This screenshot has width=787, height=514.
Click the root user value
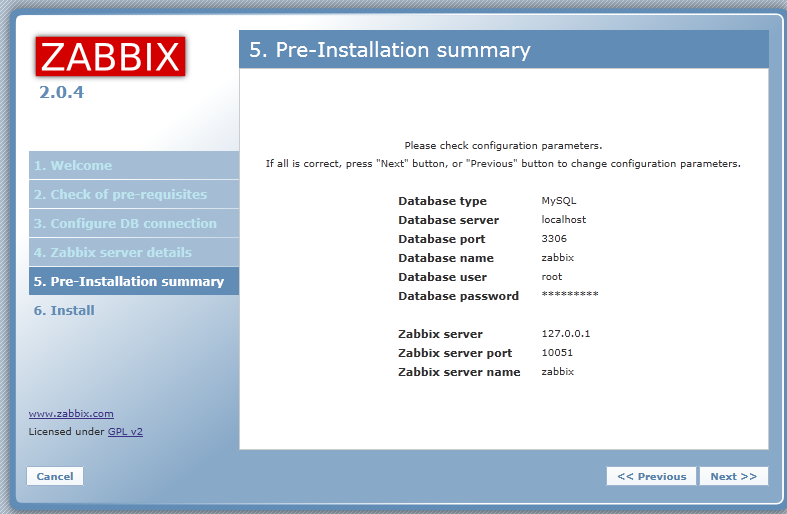(552, 277)
